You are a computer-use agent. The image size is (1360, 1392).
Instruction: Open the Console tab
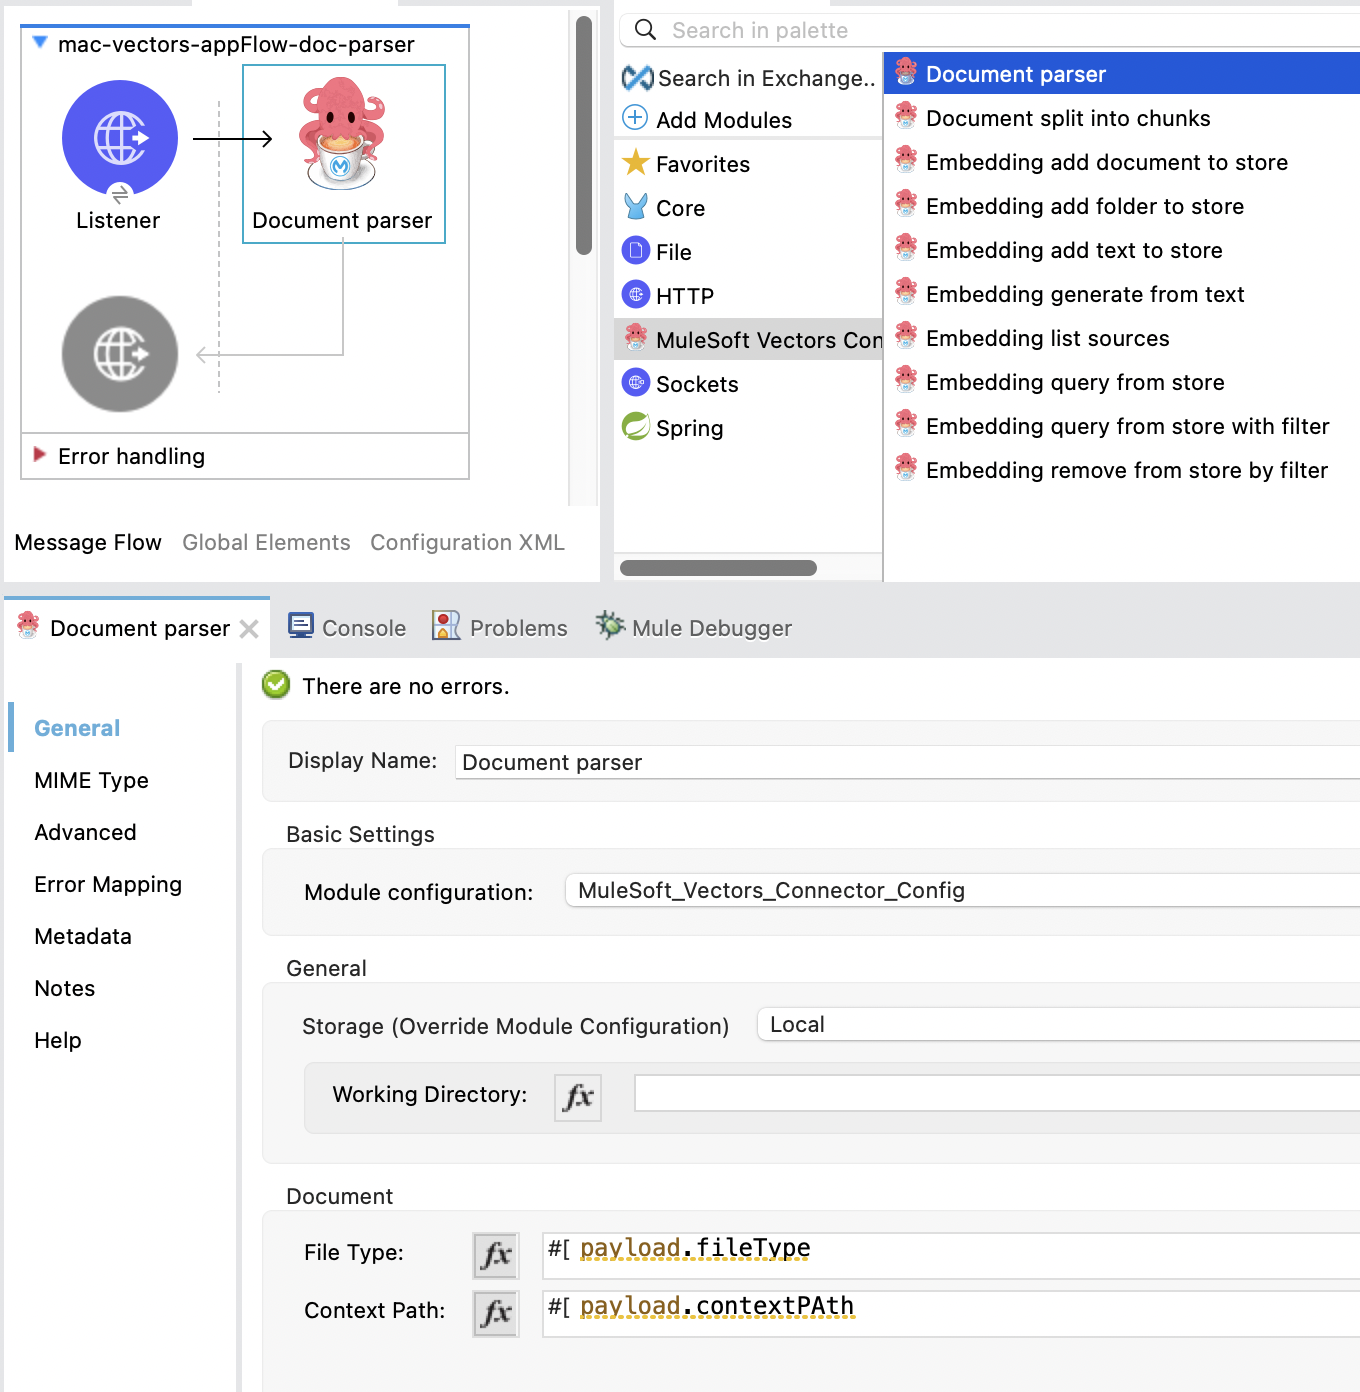[347, 628]
